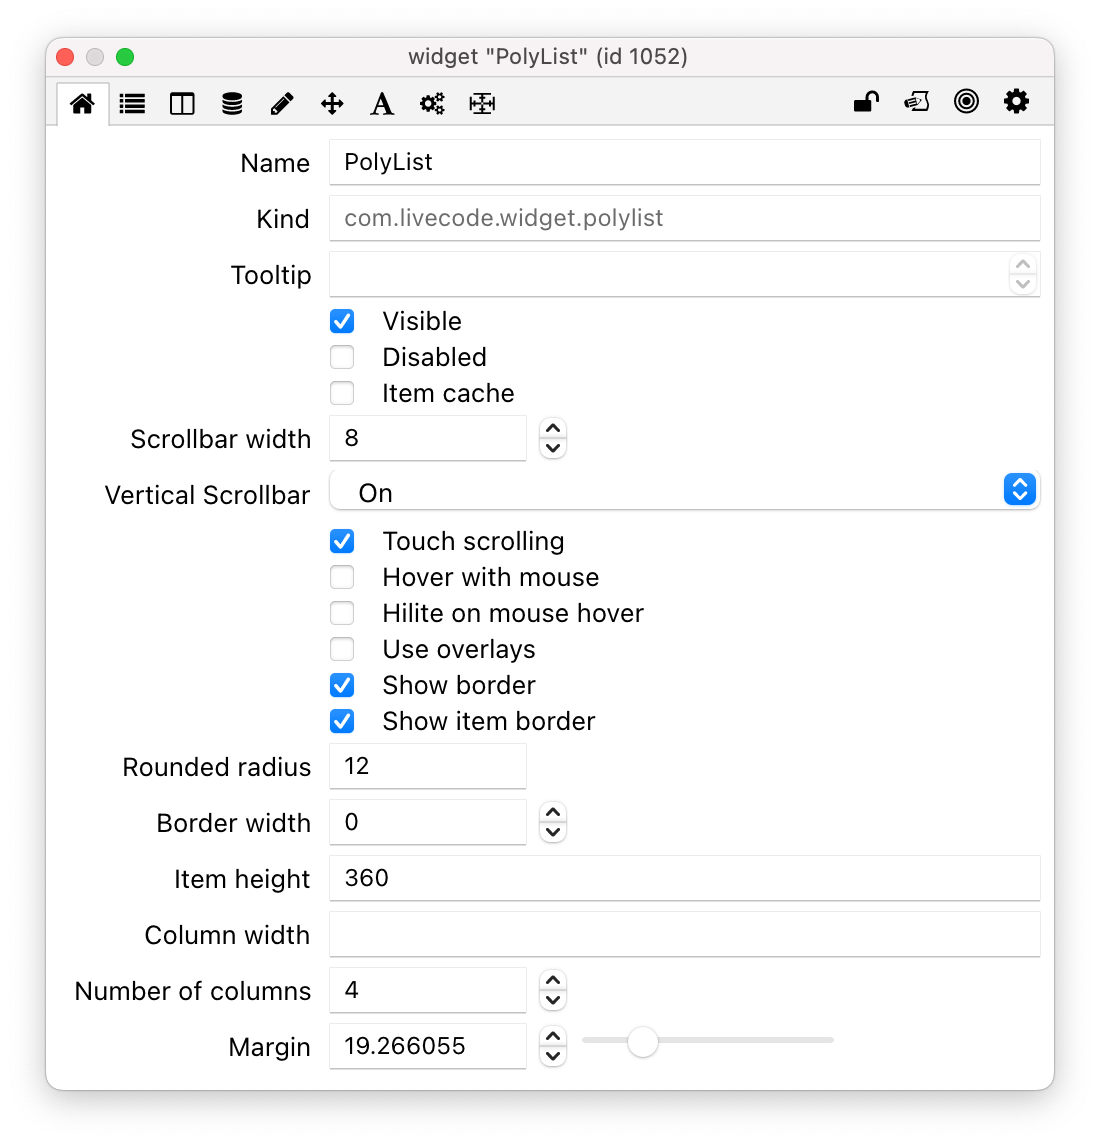
Task: Select the home basic properties tab
Action: point(82,103)
